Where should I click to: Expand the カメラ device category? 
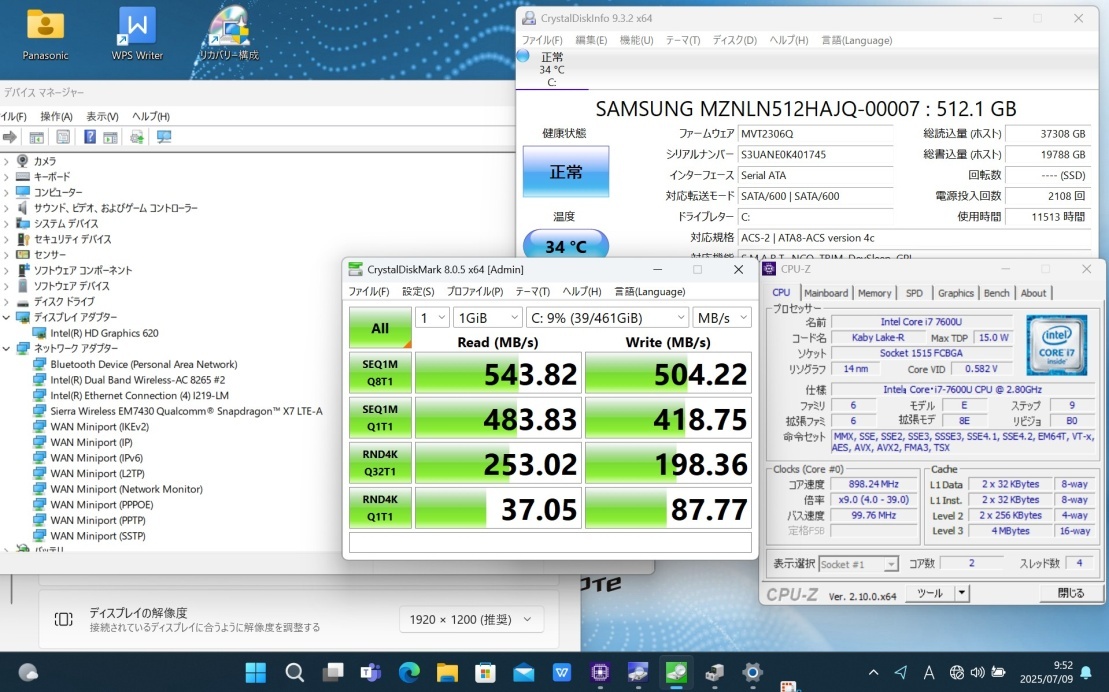click(6, 161)
